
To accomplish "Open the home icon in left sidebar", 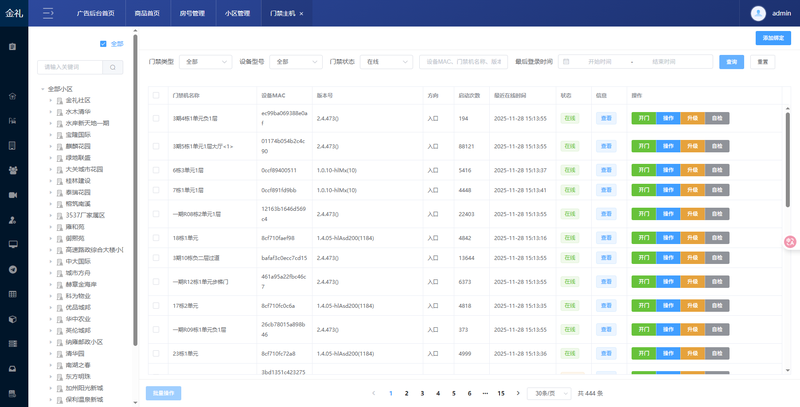I will point(13,96).
